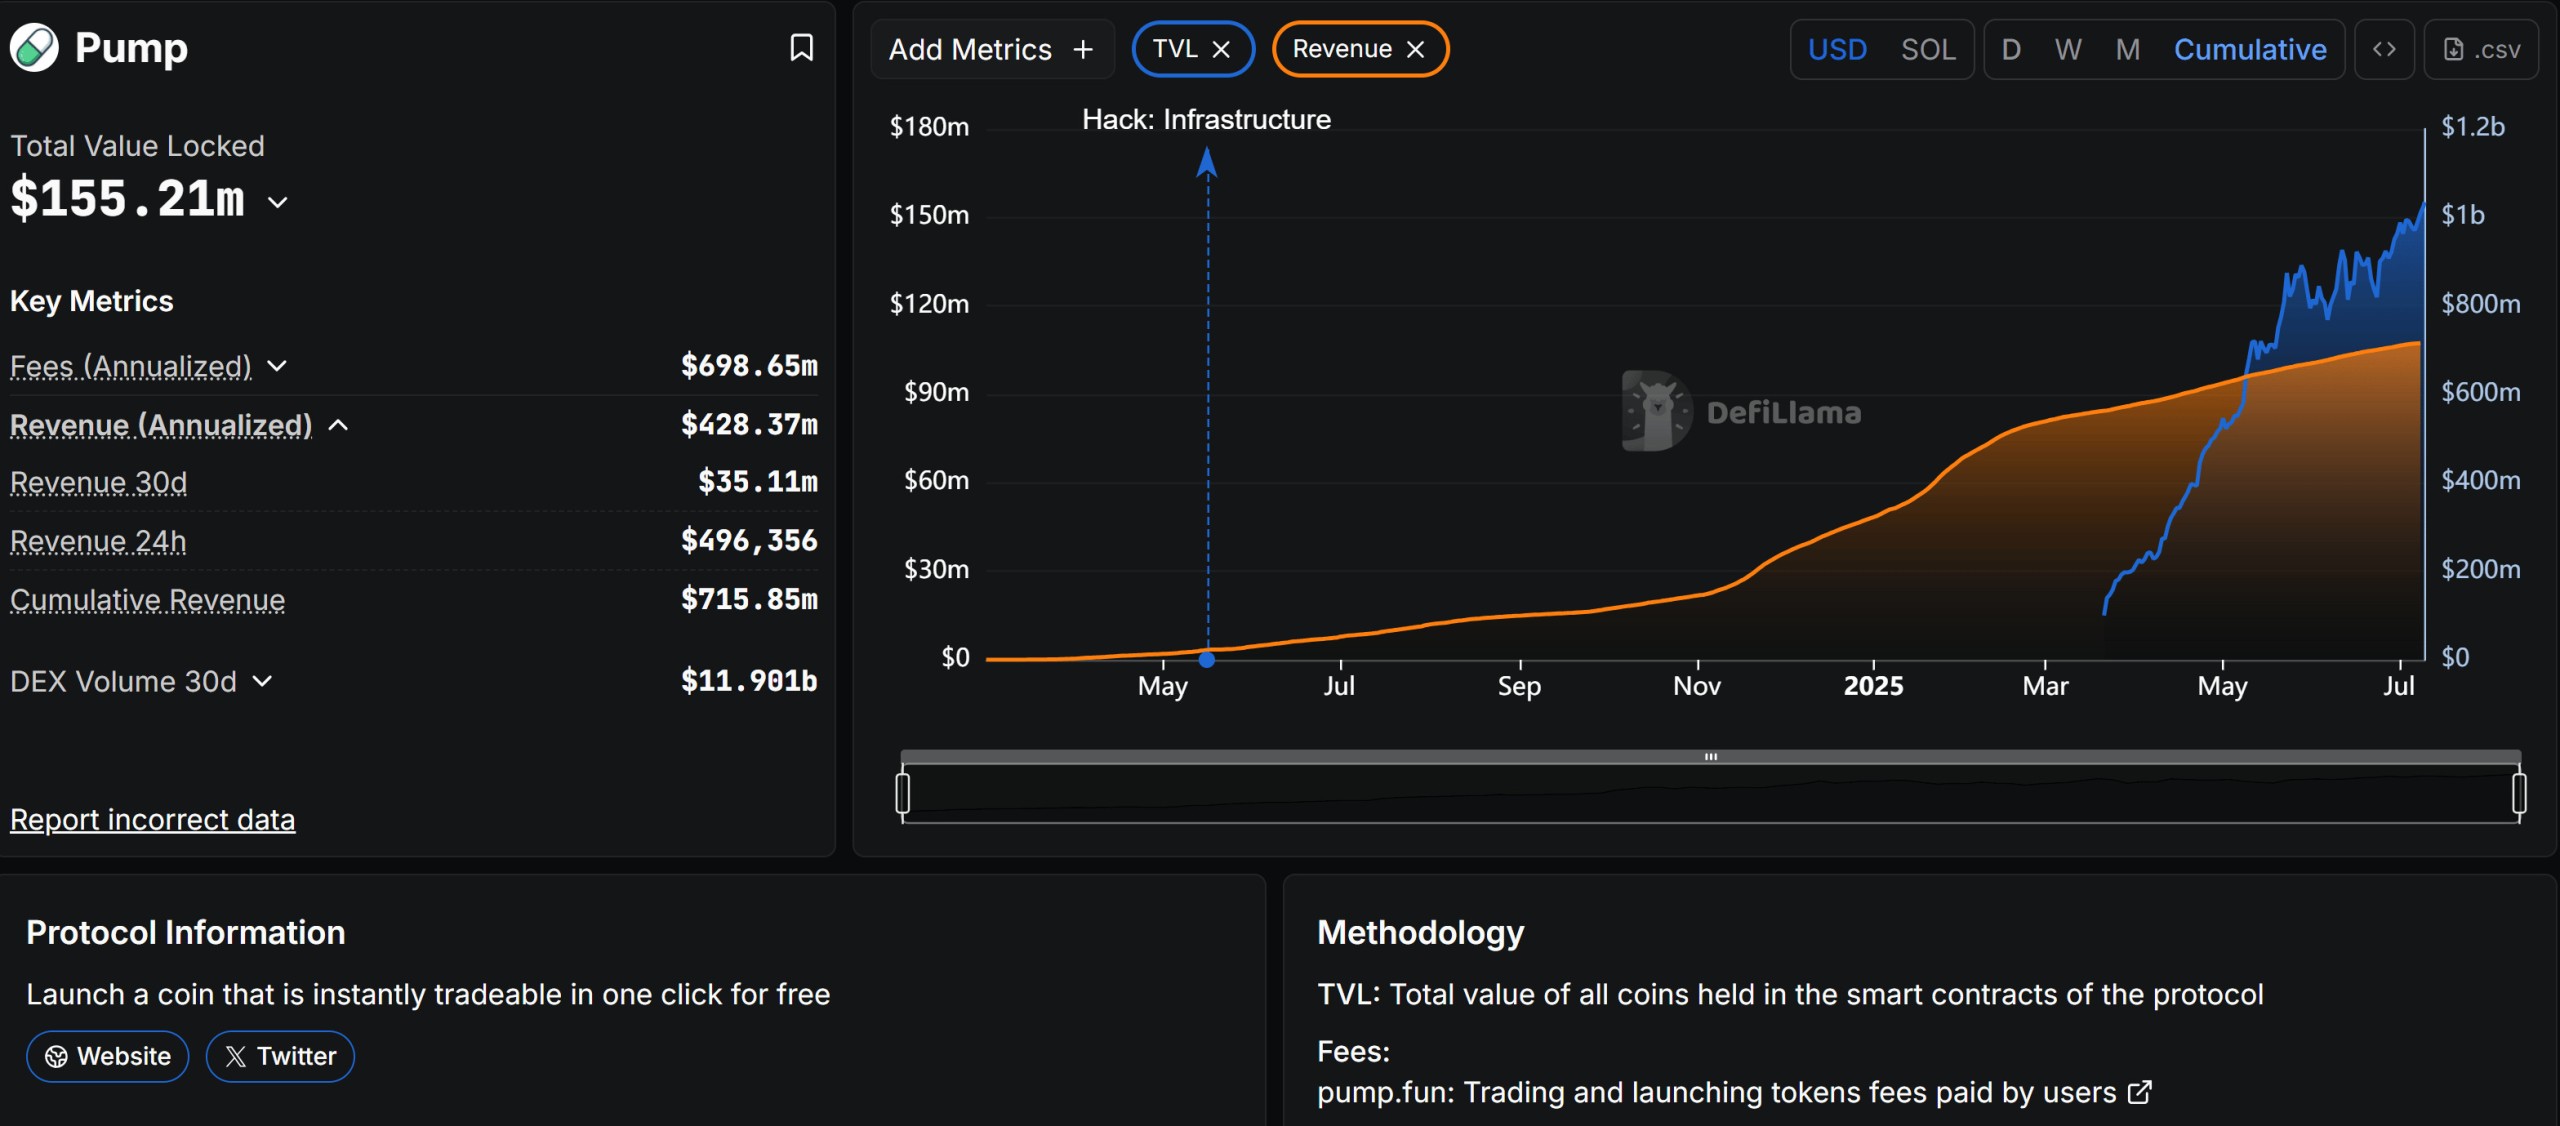
Task: Open the embed code view
Action: coord(2386,49)
